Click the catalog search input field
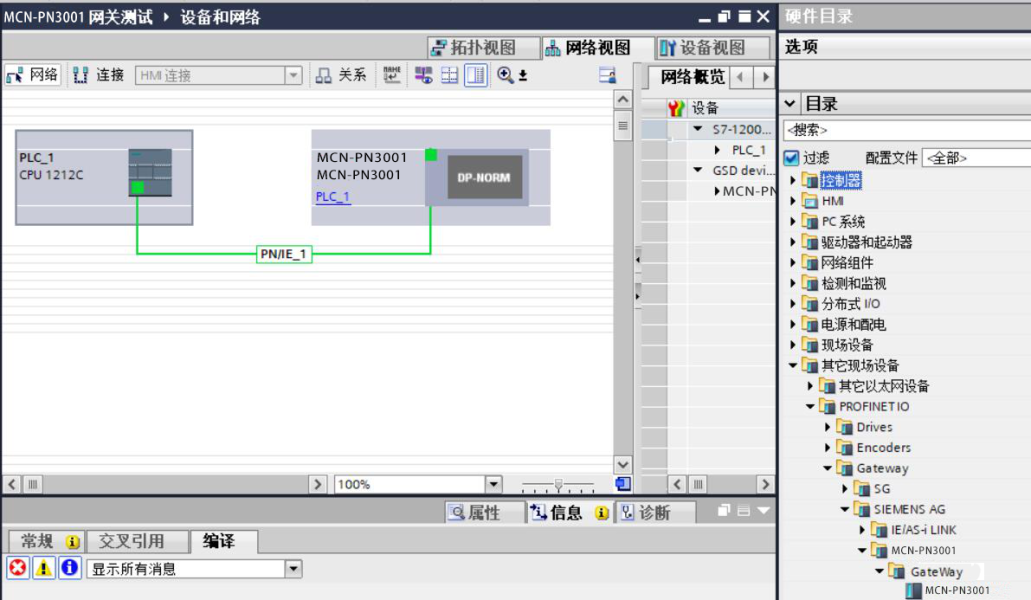Image resolution: width=1031 pixels, height=600 pixels. (905, 130)
